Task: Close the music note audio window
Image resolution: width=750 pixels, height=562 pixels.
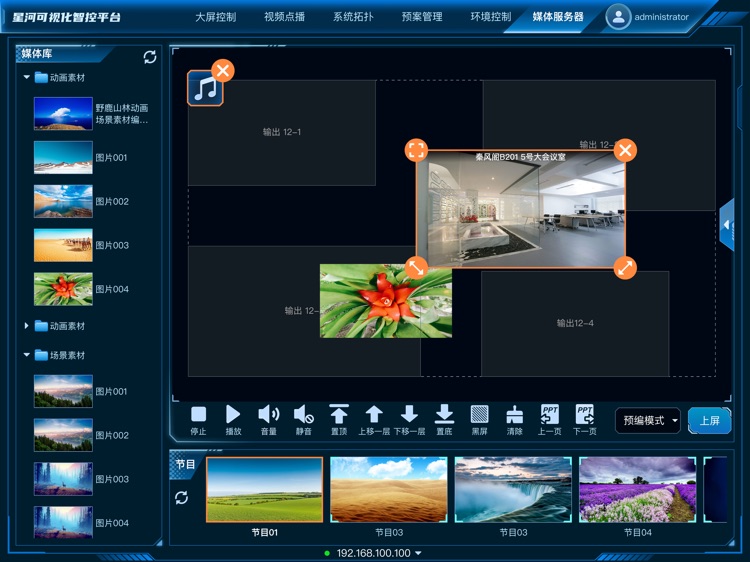Action: coord(223,71)
